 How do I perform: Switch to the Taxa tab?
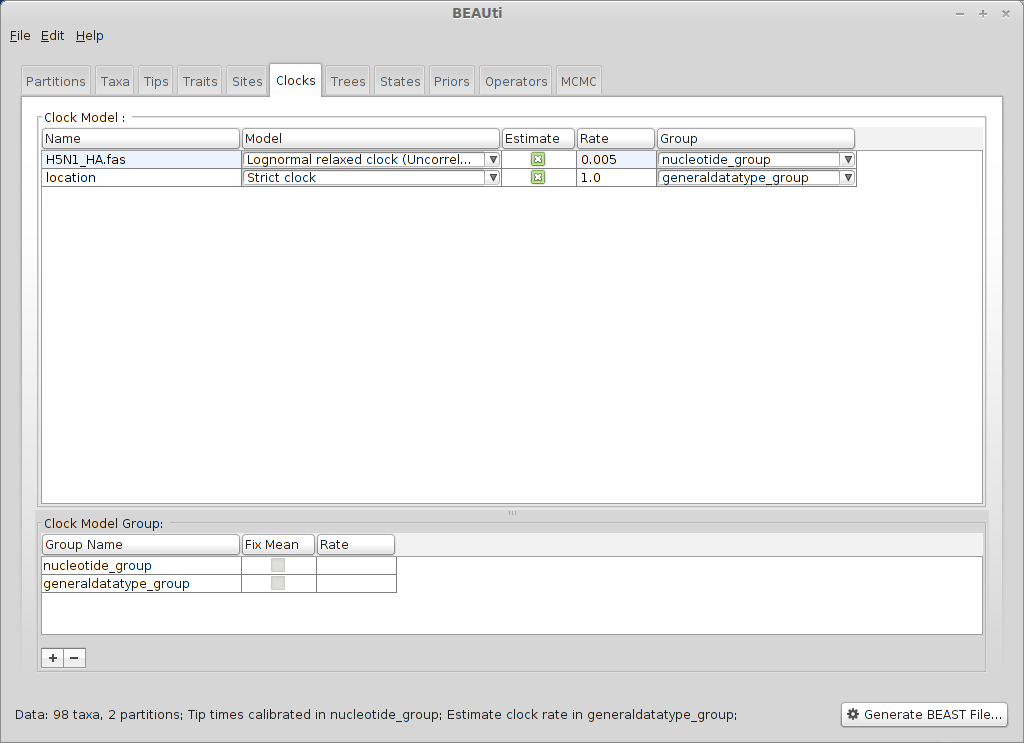coord(115,81)
